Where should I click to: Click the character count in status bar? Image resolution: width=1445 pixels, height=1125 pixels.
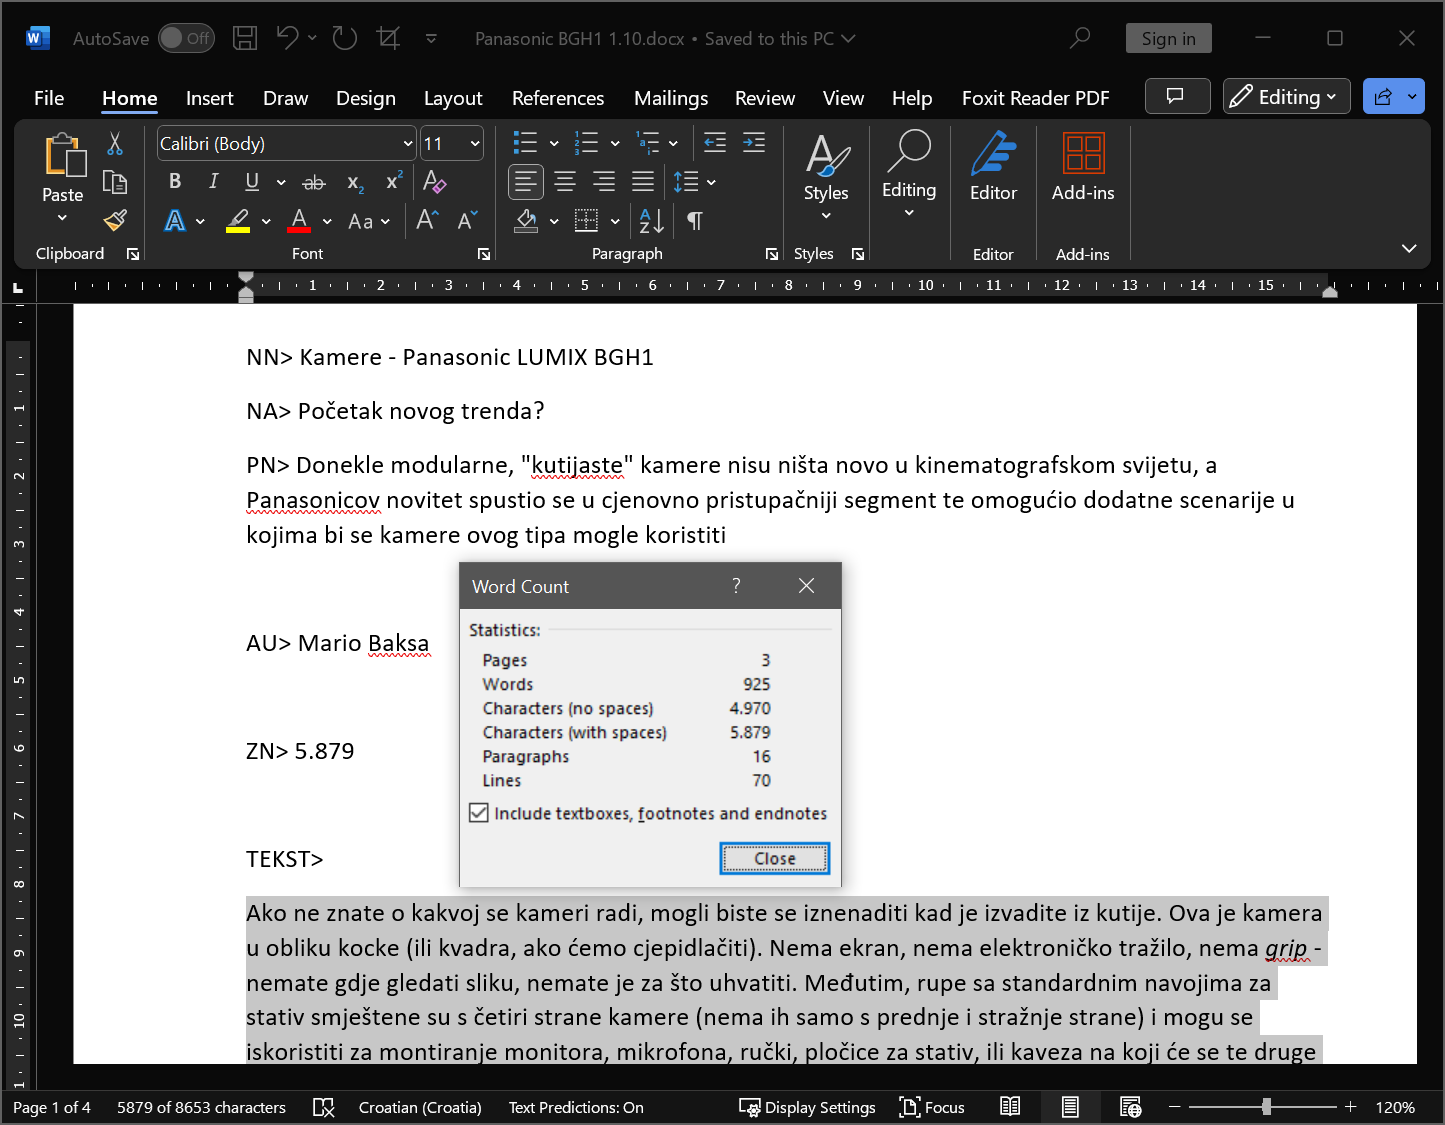click(x=201, y=1107)
